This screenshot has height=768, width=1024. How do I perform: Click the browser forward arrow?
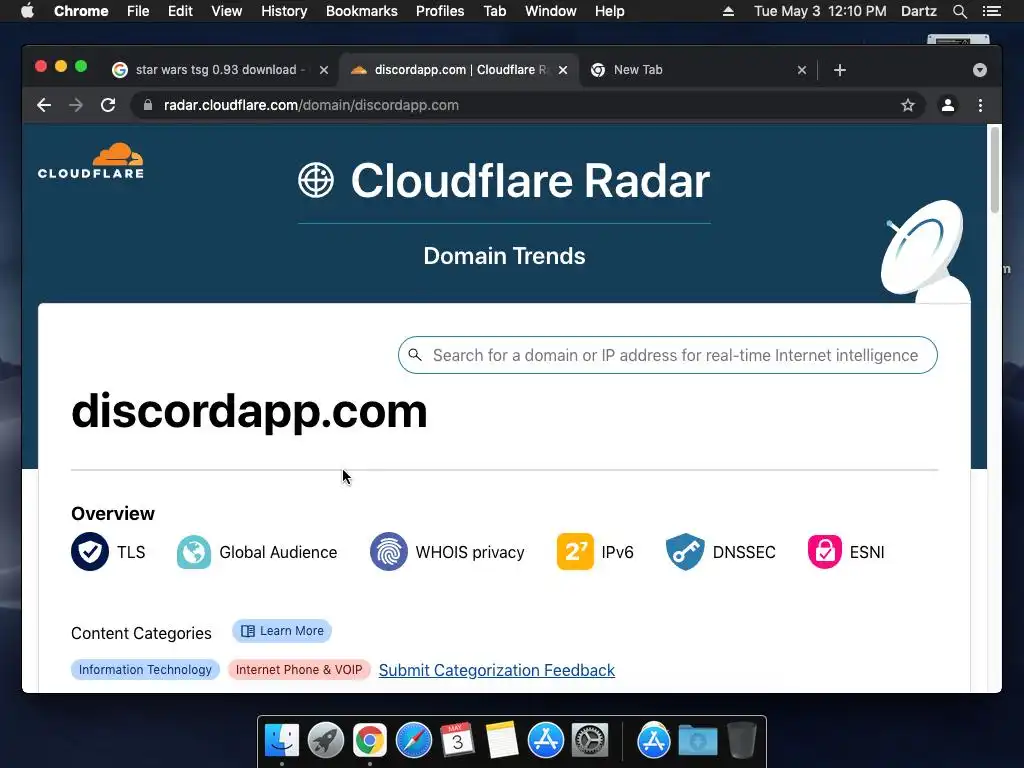point(76,105)
